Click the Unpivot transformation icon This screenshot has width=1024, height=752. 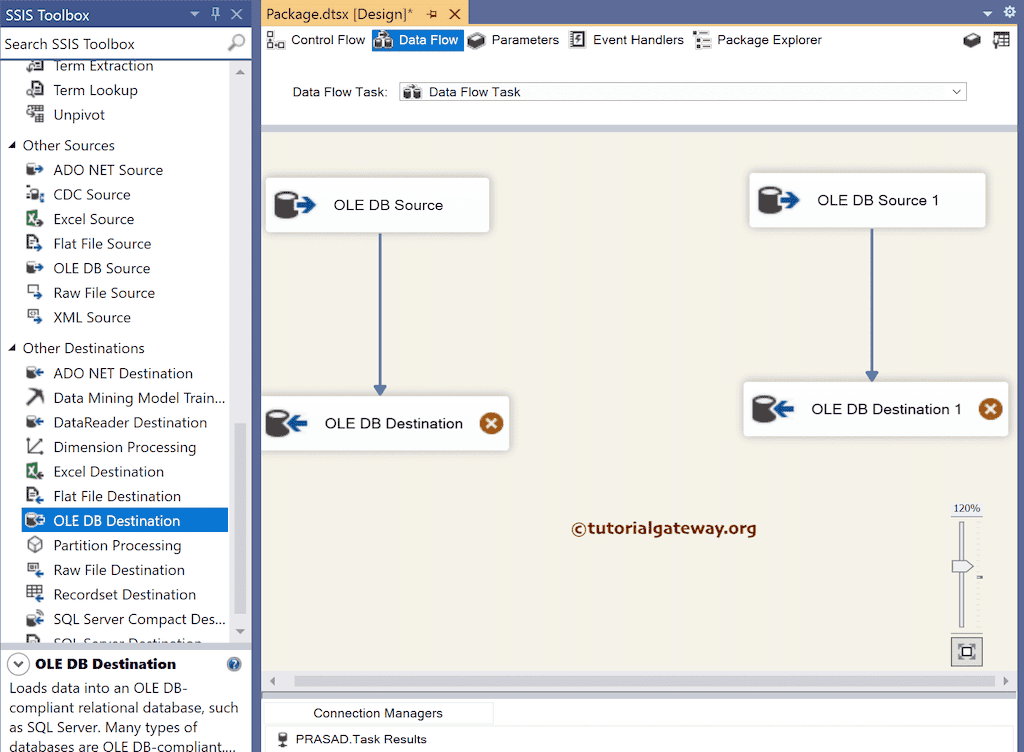35,114
